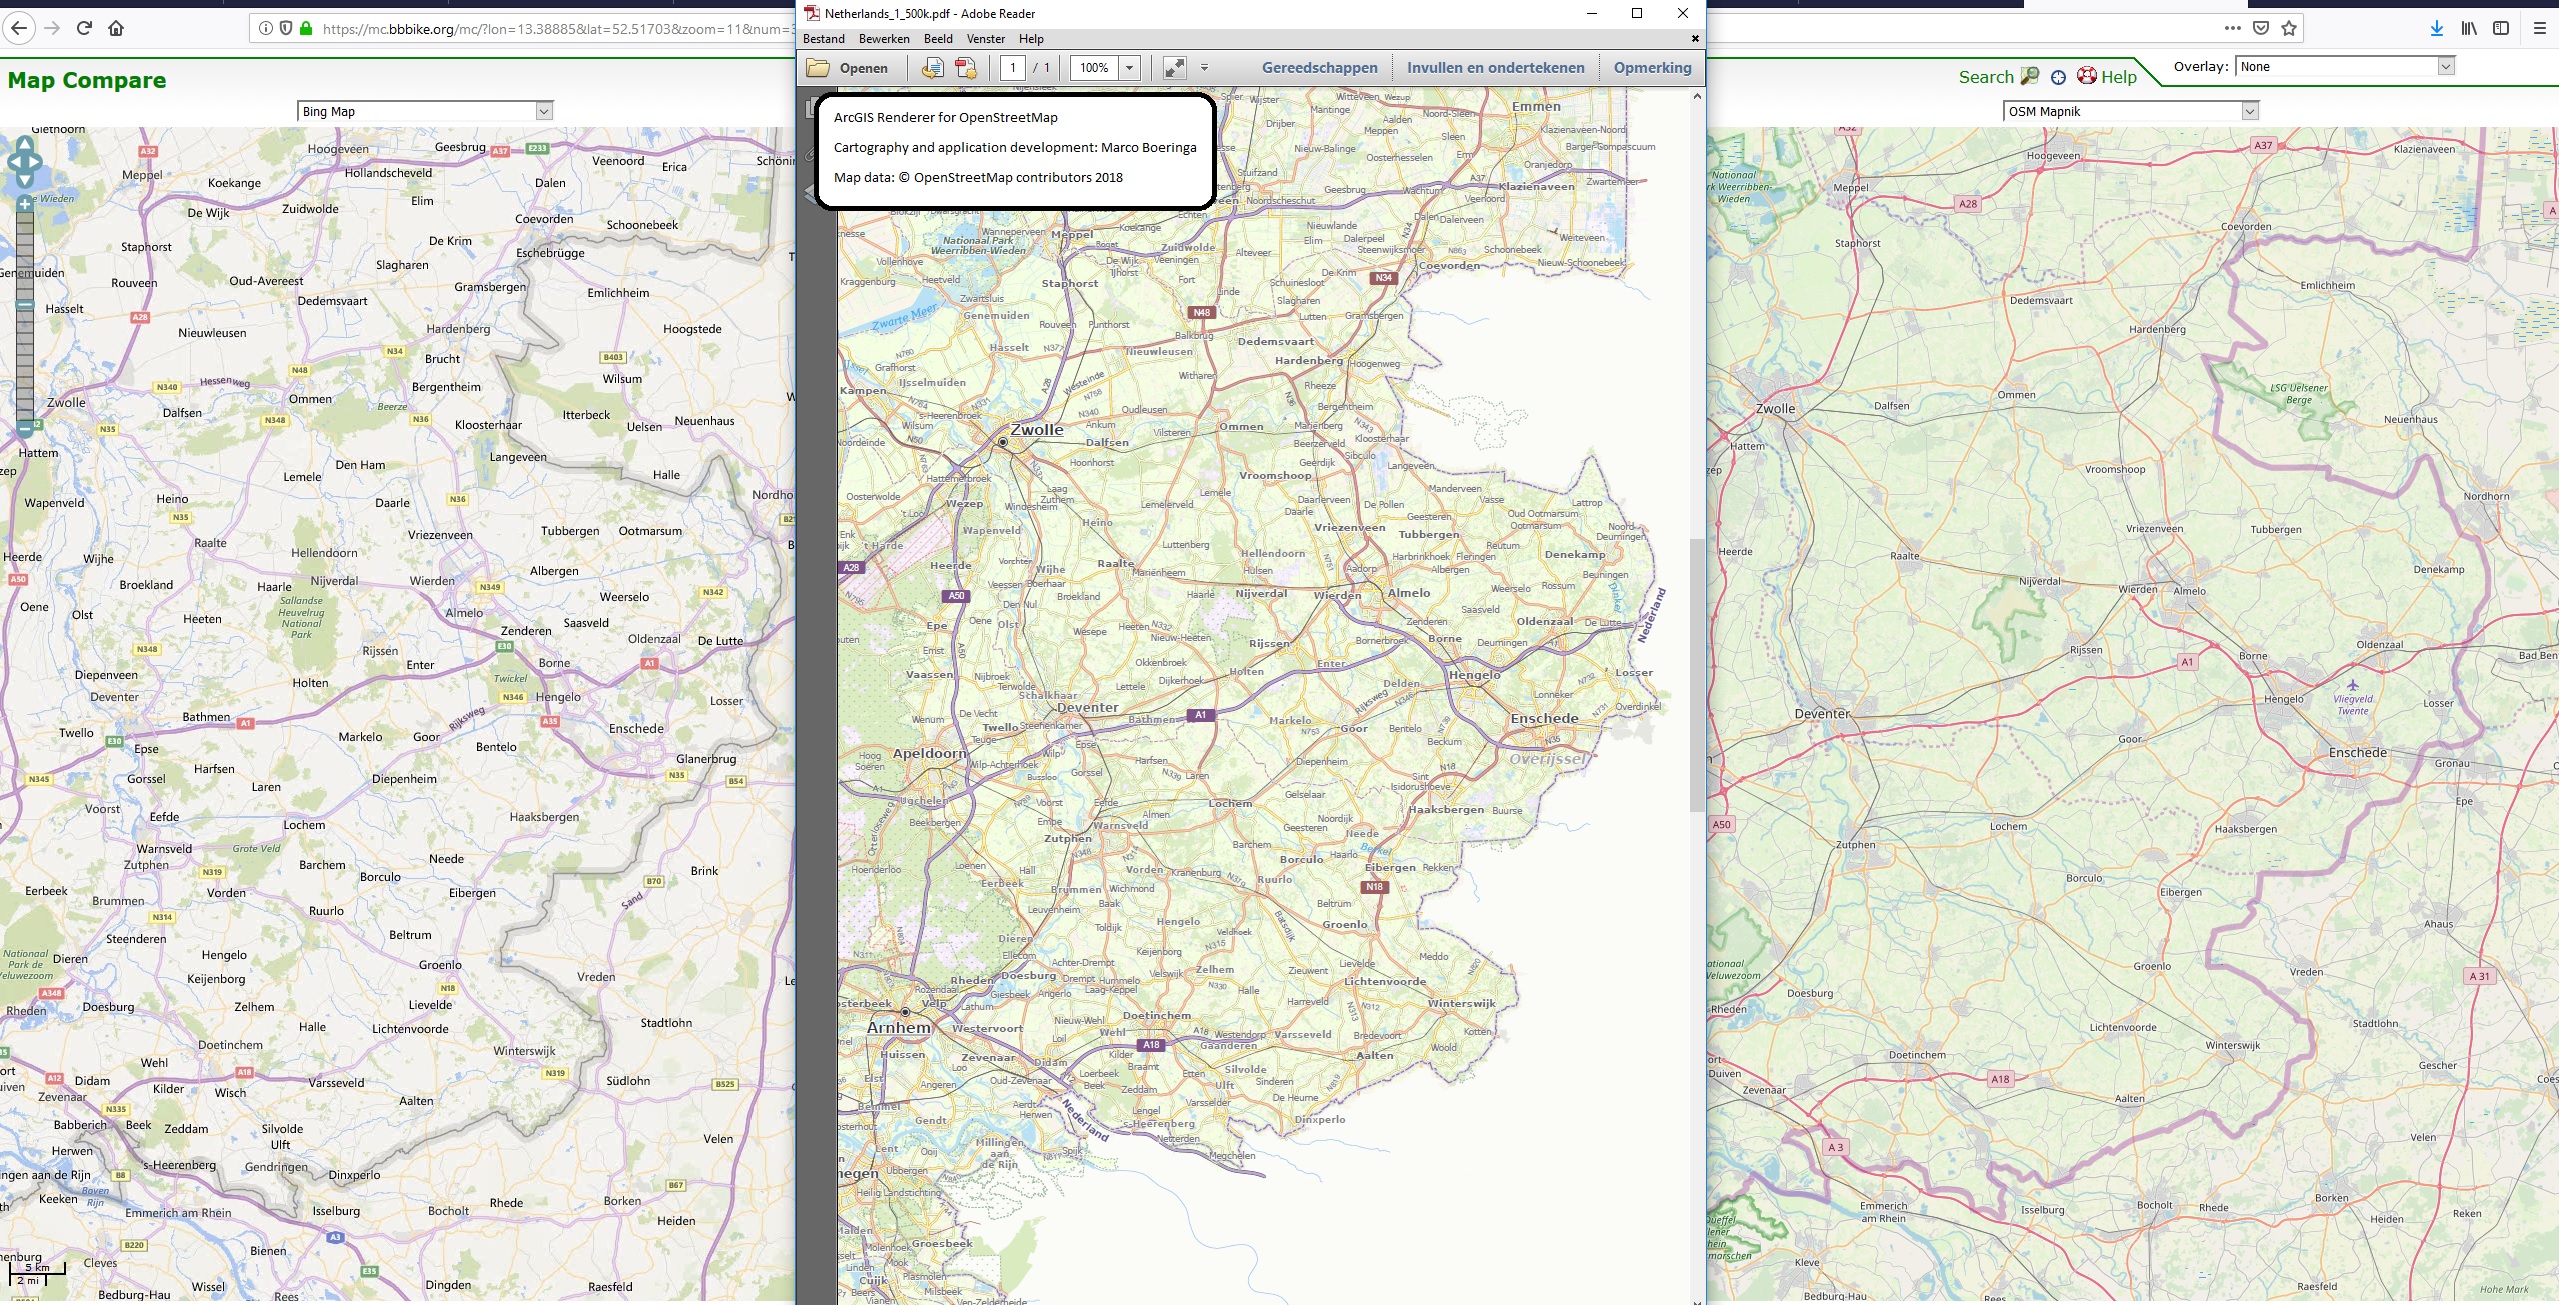Click the Adobe Reader Openen folder icon
Image resolution: width=2559 pixels, height=1305 pixels.
819,68
